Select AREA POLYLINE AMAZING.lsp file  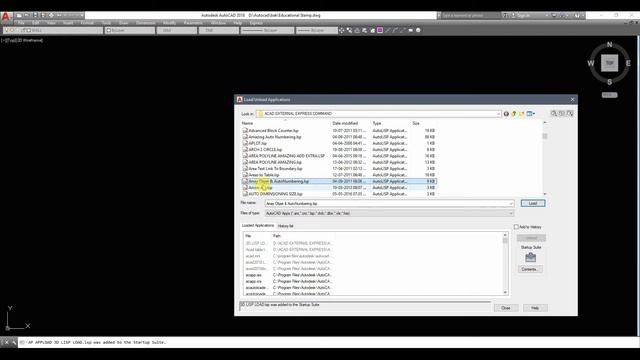[x=275, y=162]
